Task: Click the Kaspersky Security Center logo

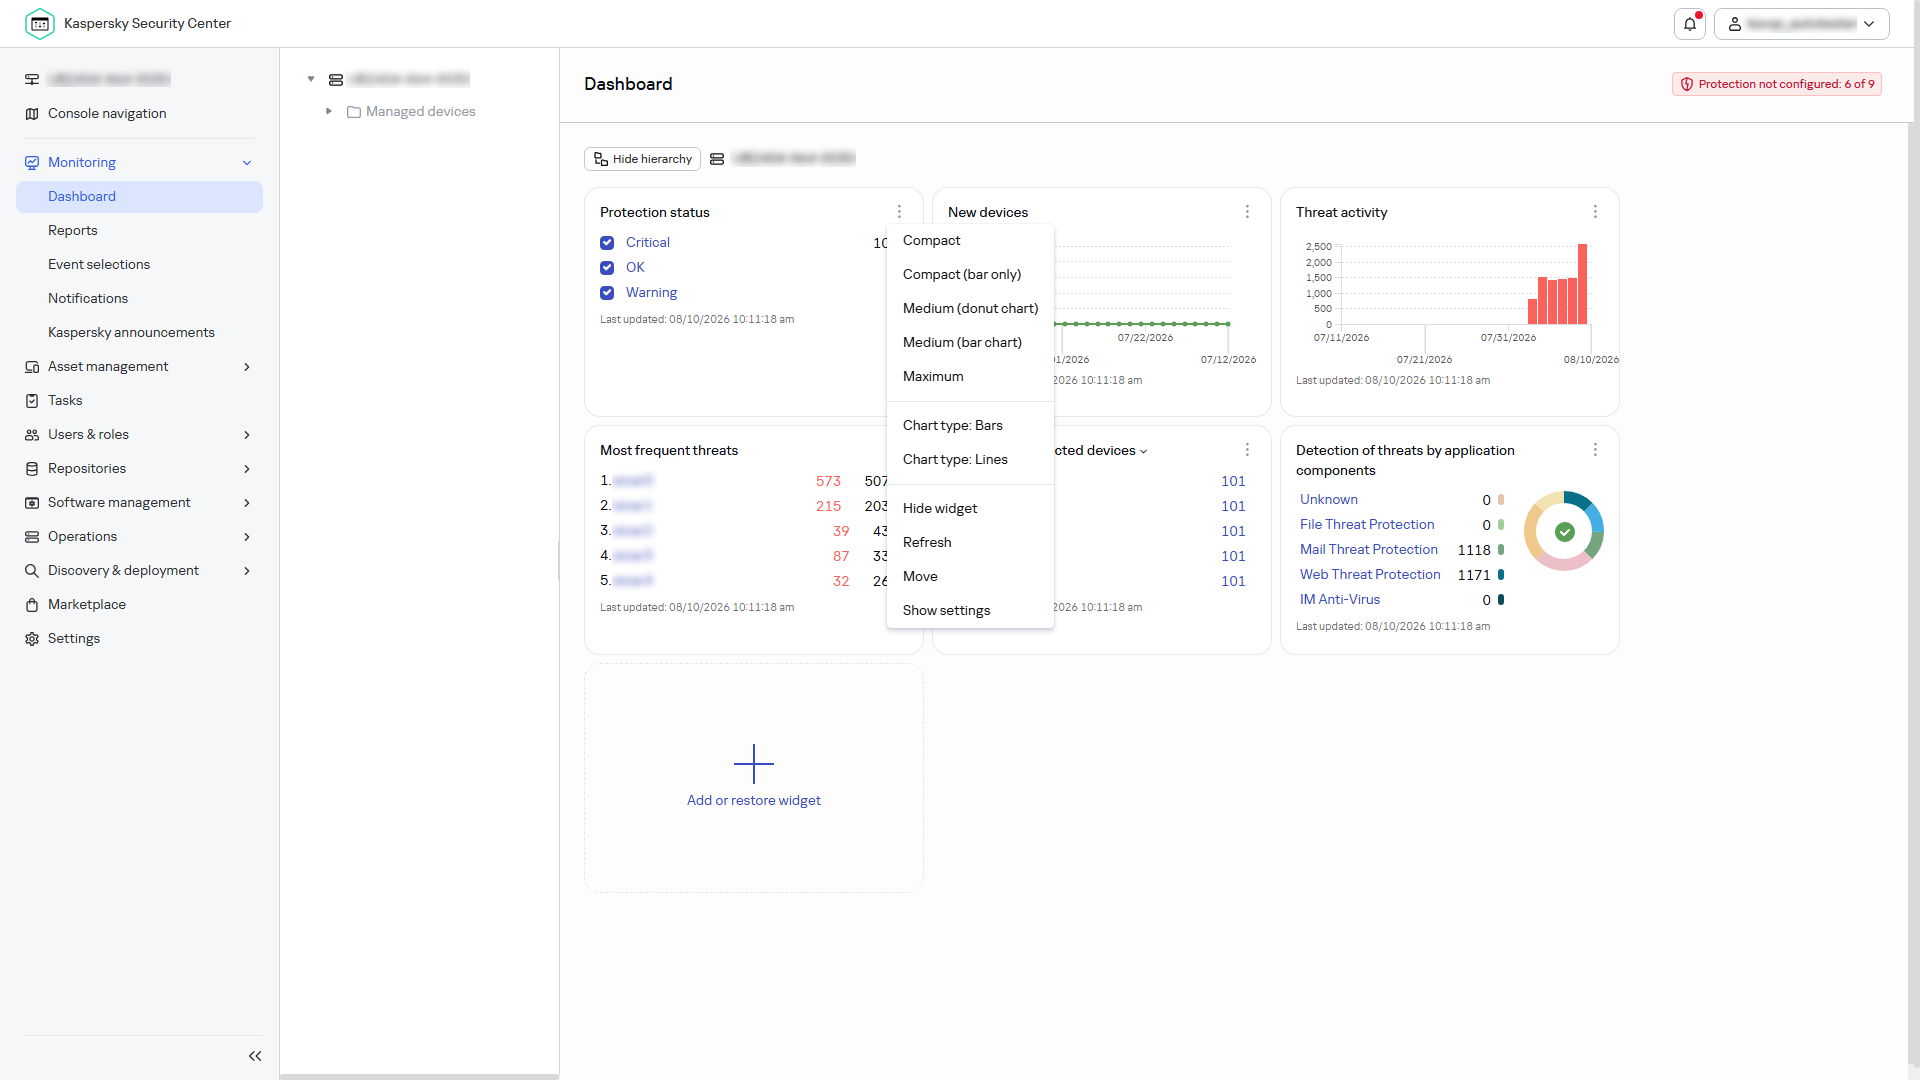Action: click(40, 24)
